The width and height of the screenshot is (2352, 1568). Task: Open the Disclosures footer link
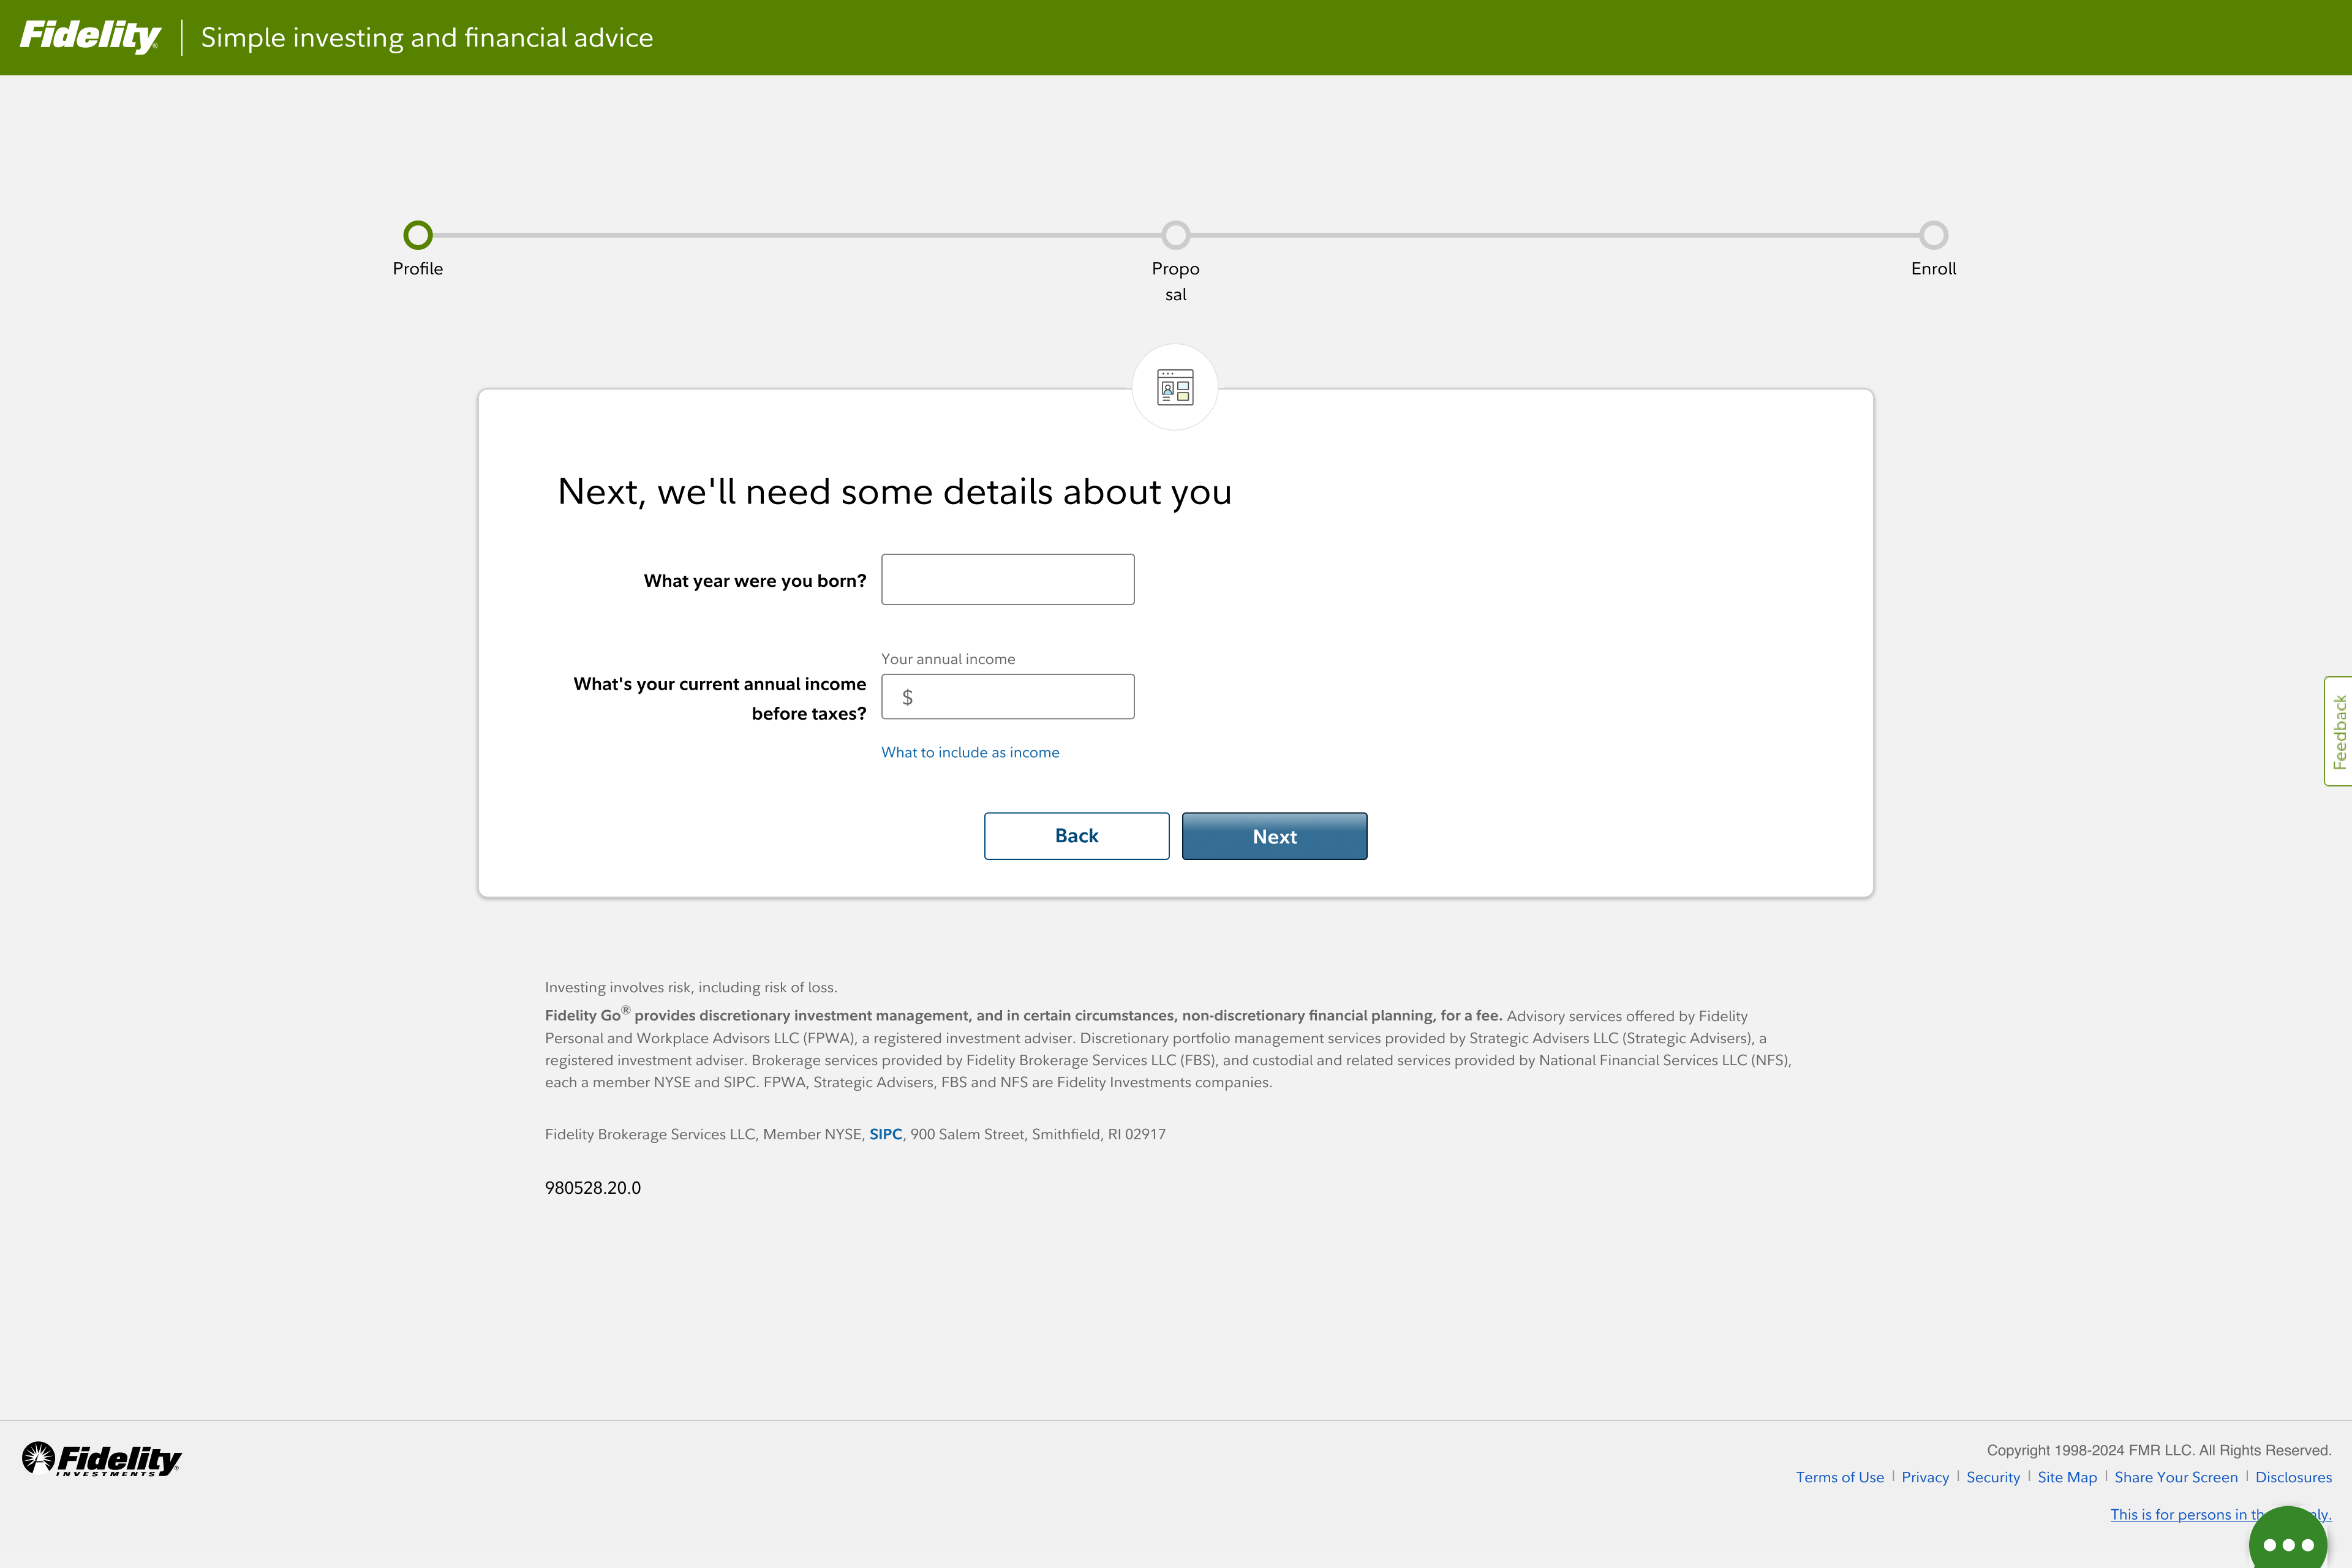click(x=2293, y=1477)
